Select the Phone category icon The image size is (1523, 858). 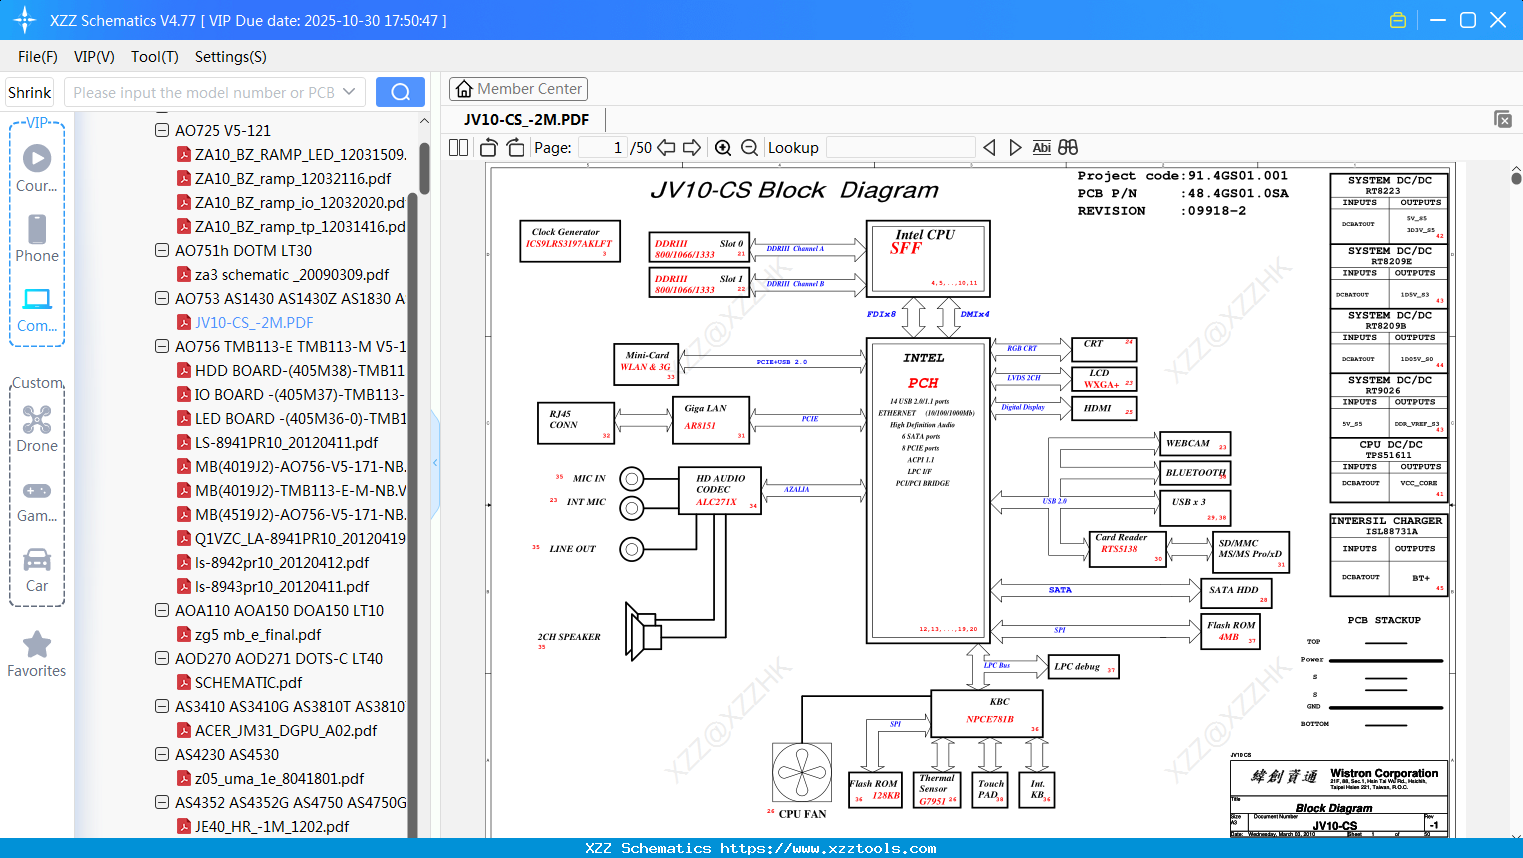pyautogui.click(x=37, y=238)
